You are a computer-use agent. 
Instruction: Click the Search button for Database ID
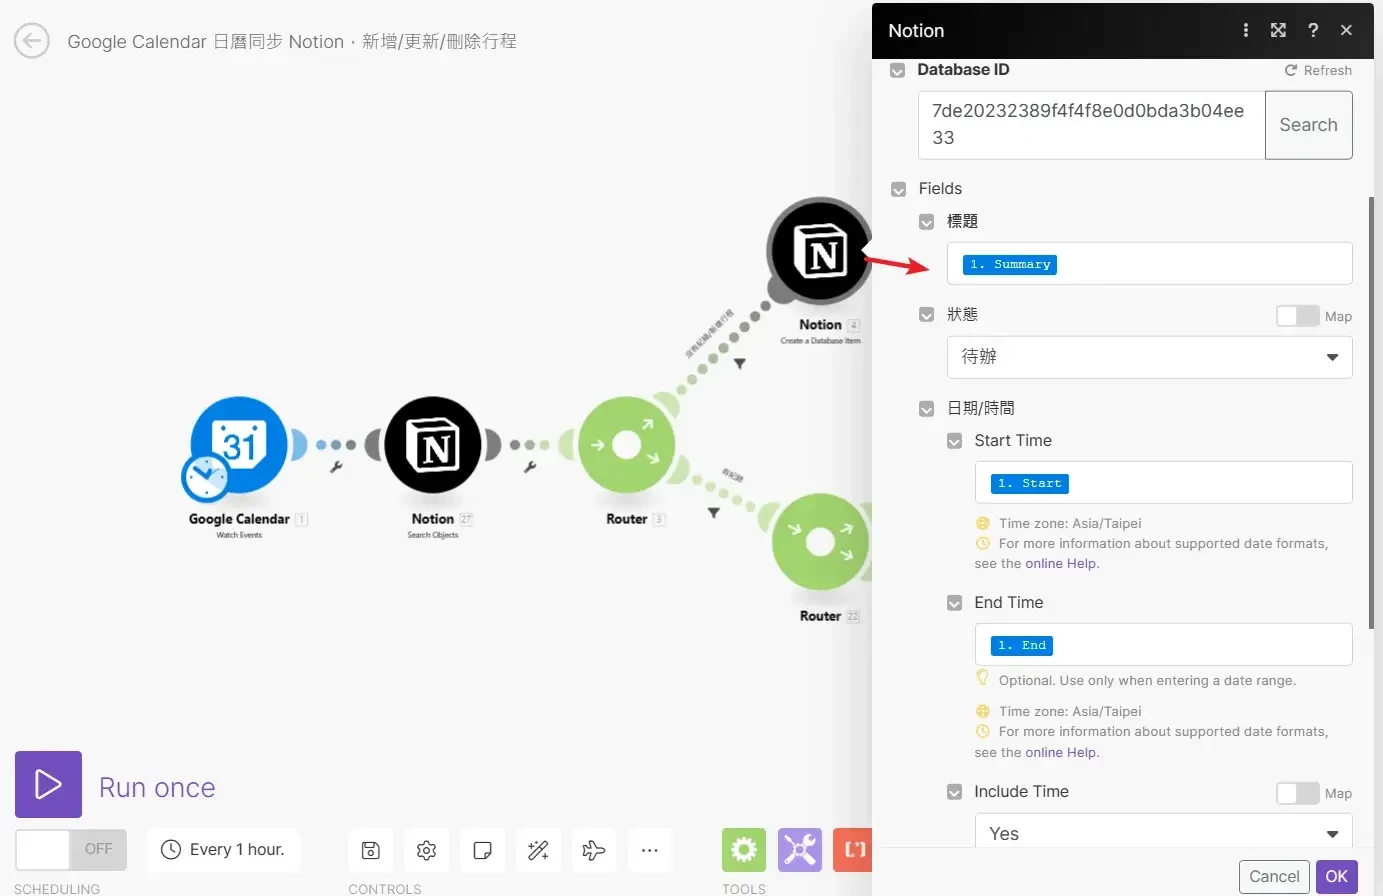[x=1308, y=125]
